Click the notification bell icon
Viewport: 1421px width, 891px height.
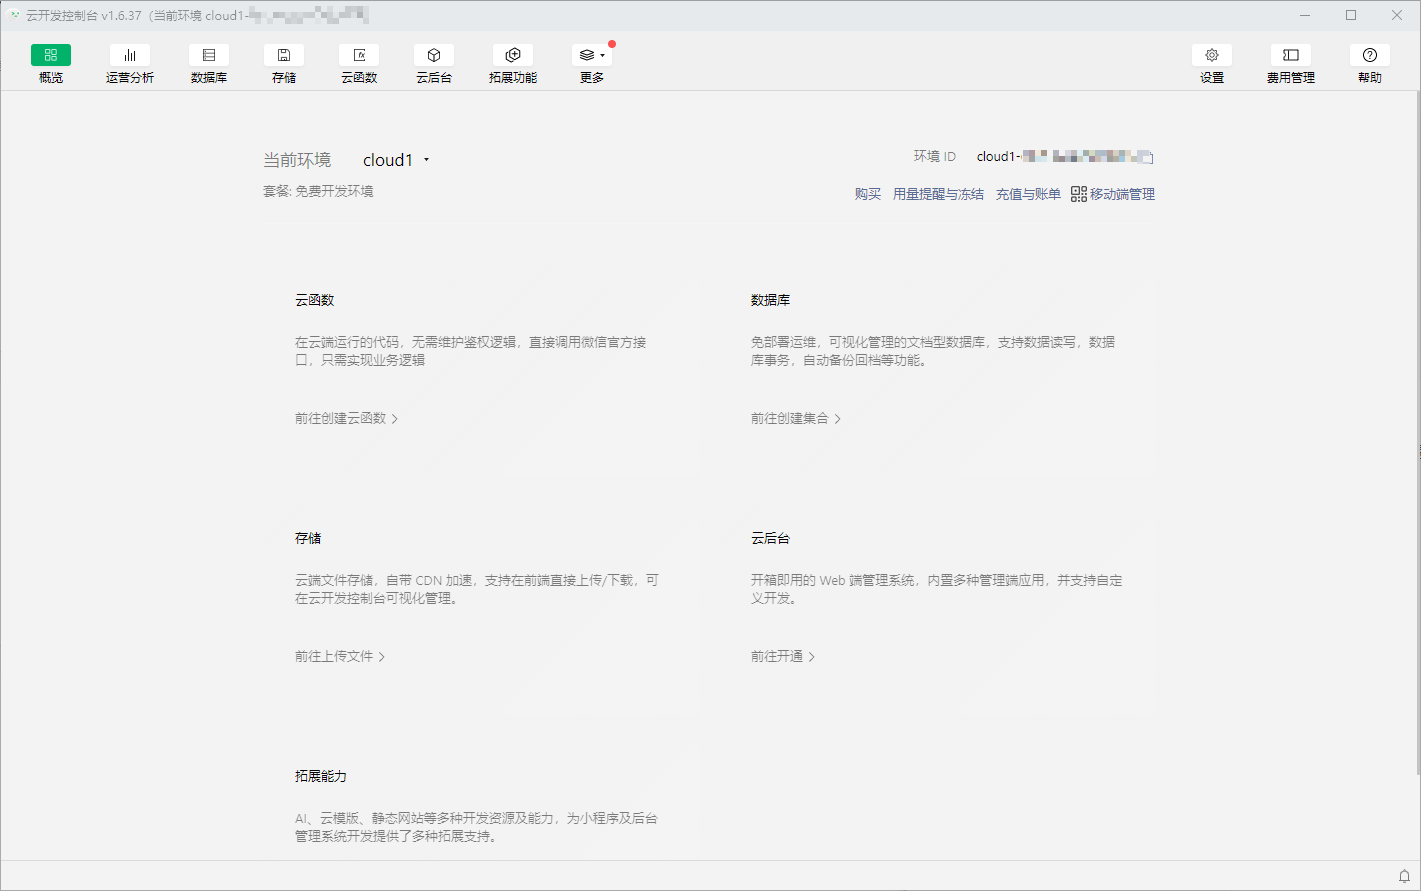(1404, 876)
